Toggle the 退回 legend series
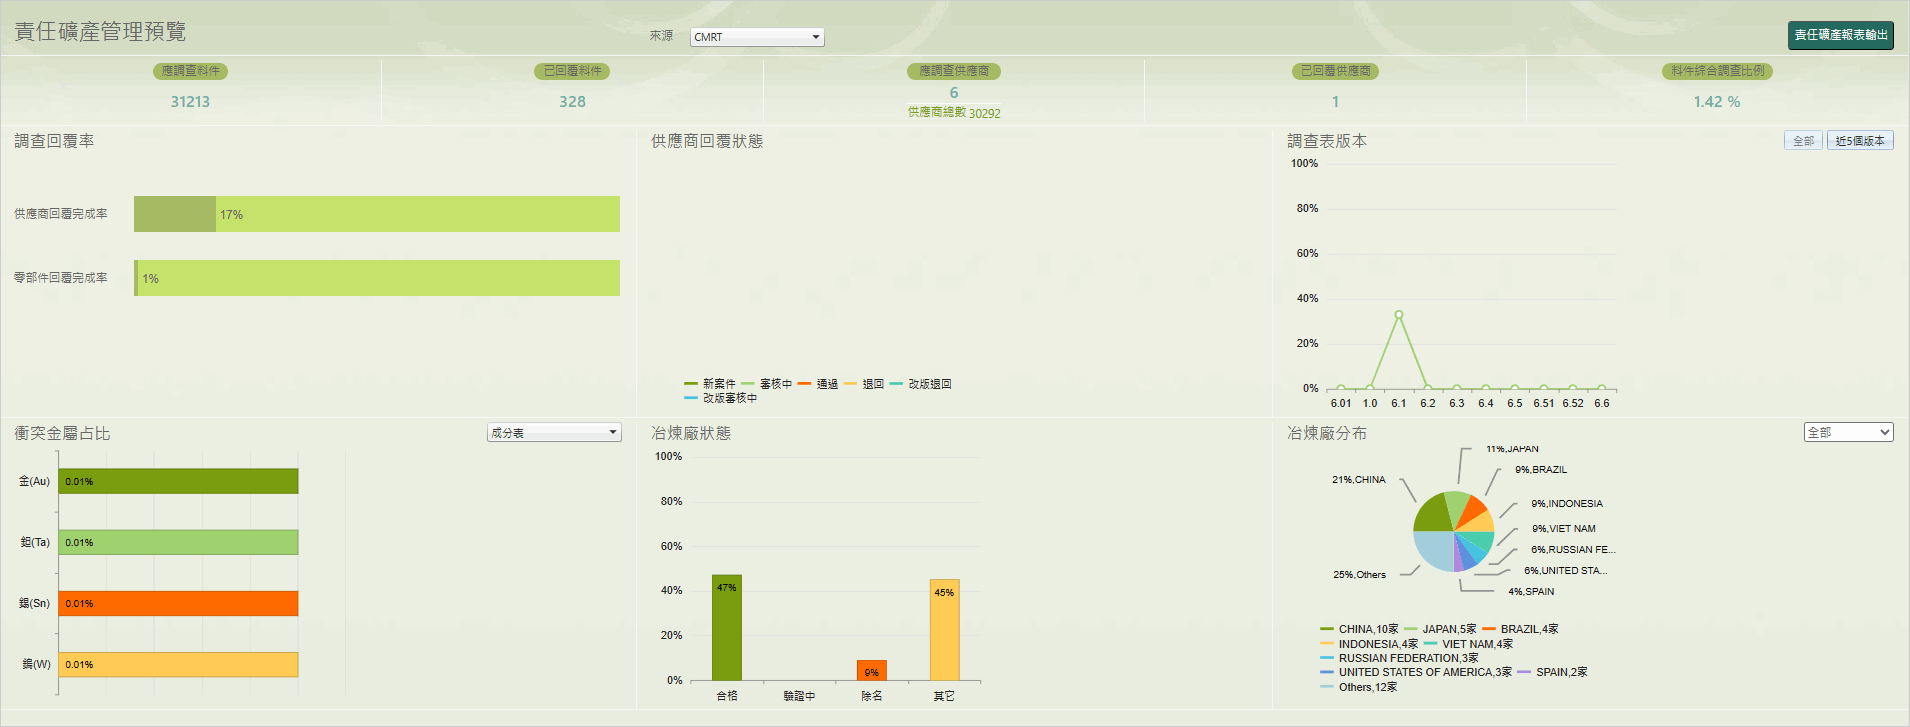Screen dimensions: 1910x727 coord(864,384)
